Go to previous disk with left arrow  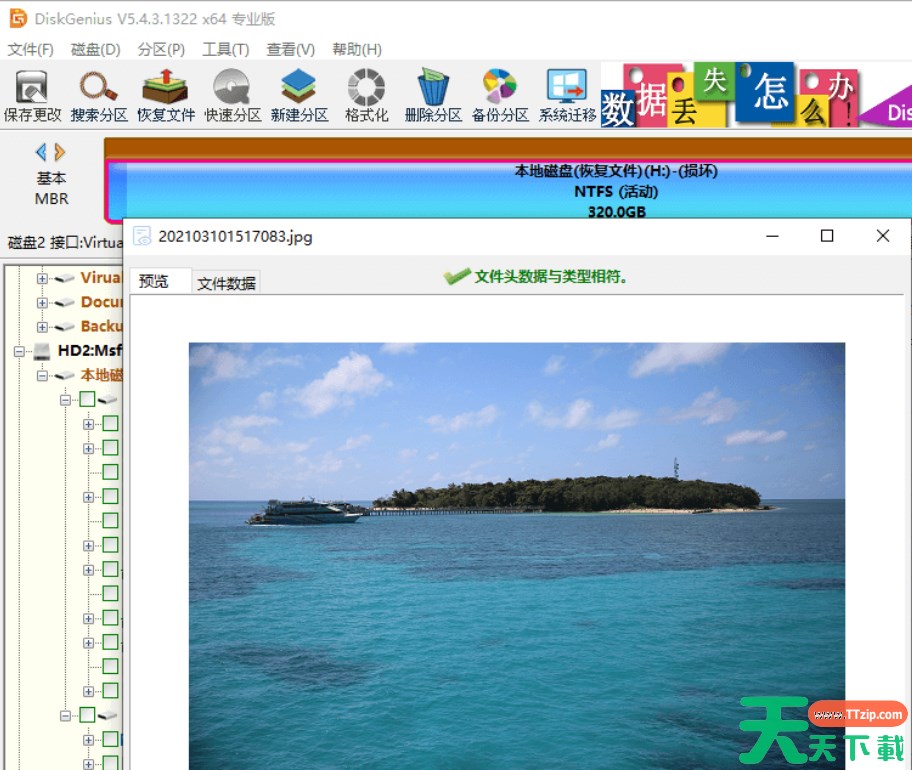tap(41, 152)
